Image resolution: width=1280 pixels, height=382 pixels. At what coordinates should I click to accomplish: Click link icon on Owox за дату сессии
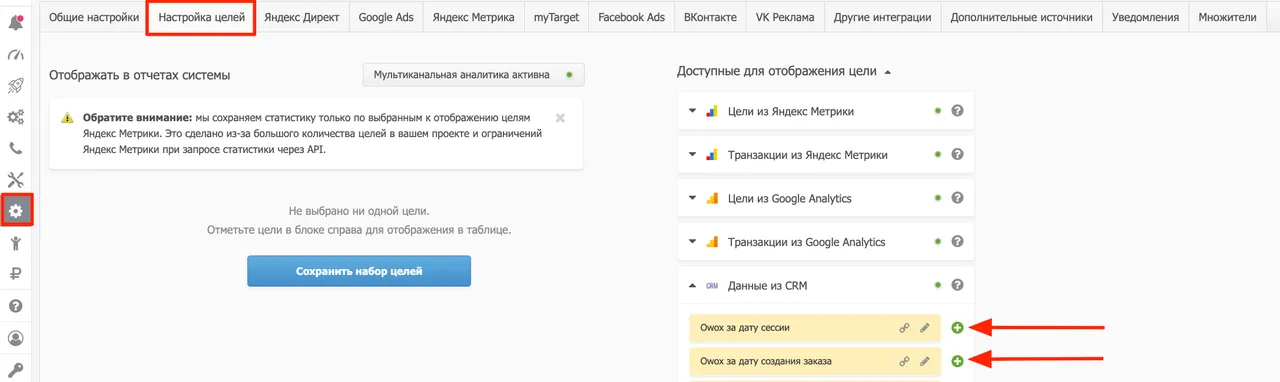[x=904, y=328]
